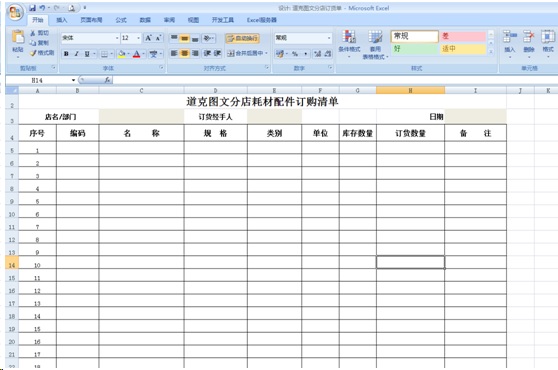Open the Excel服务器 ribbon tab
The height and width of the screenshot is (370, 558).
point(262,20)
